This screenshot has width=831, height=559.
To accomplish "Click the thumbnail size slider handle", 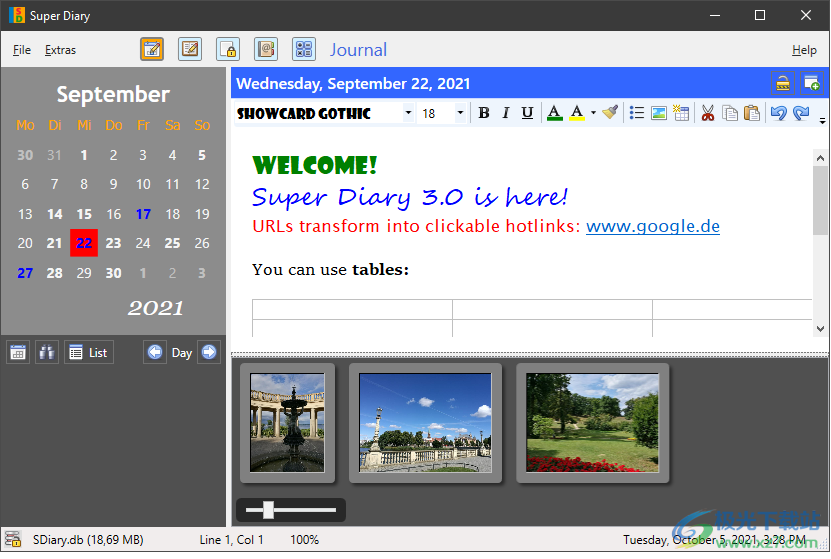I will (268, 510).
